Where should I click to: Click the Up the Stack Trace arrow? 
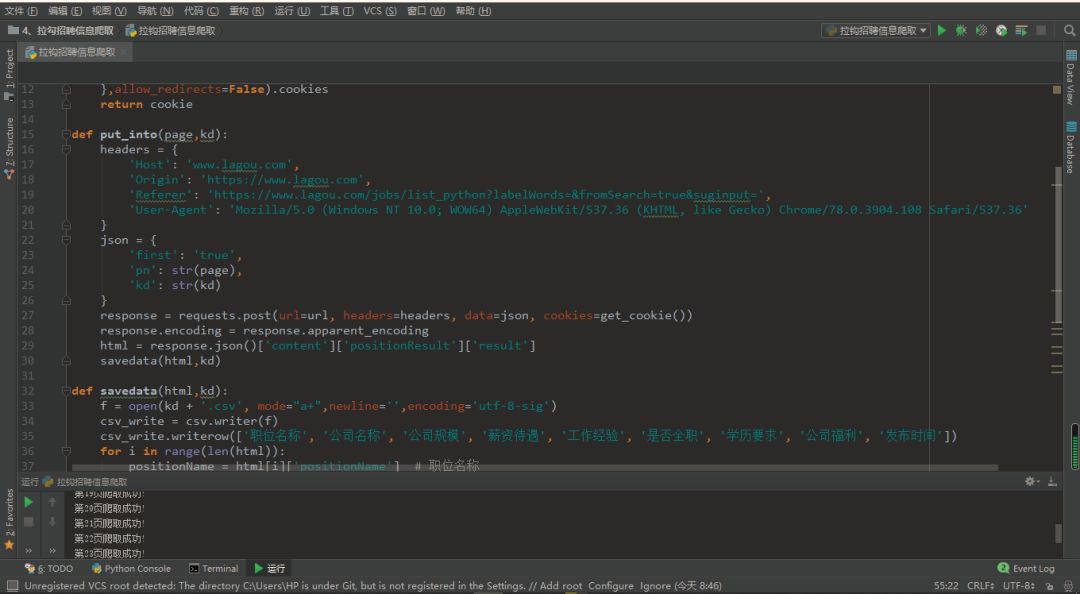52,502
